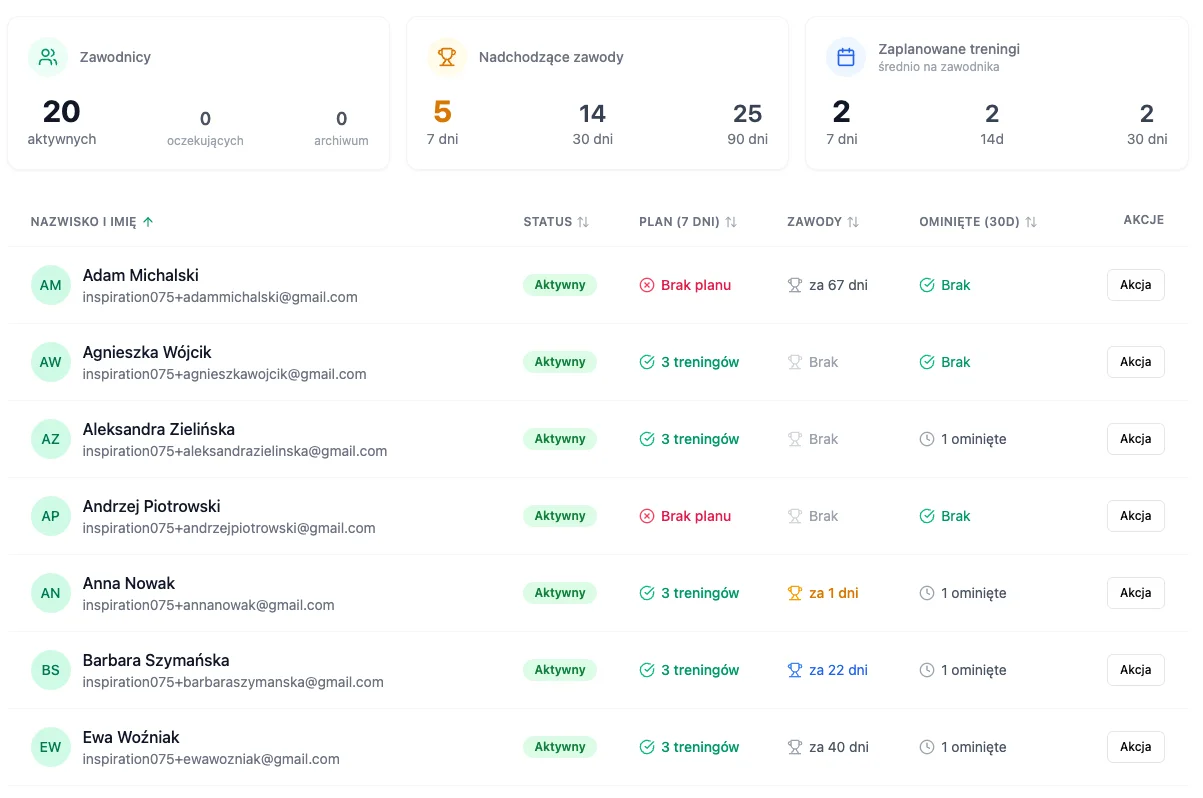The width and height of the screenshot is (1203, 798).
Task: Click the Zawodnicy people icon
Action: [x=47, y=57]
